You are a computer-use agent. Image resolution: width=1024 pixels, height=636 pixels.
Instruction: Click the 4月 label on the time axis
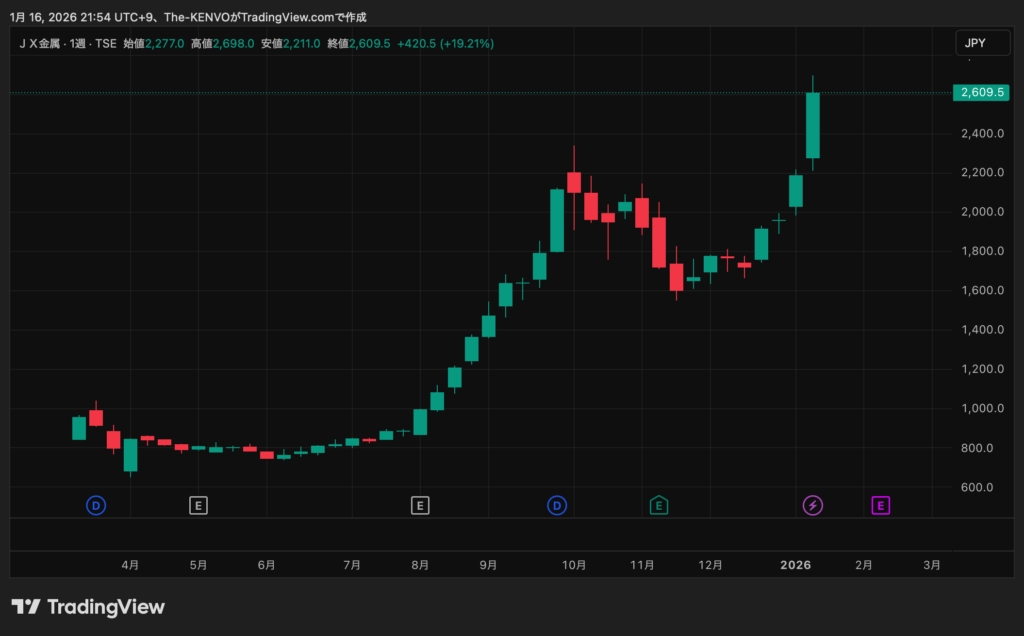[x=130, y=565]
